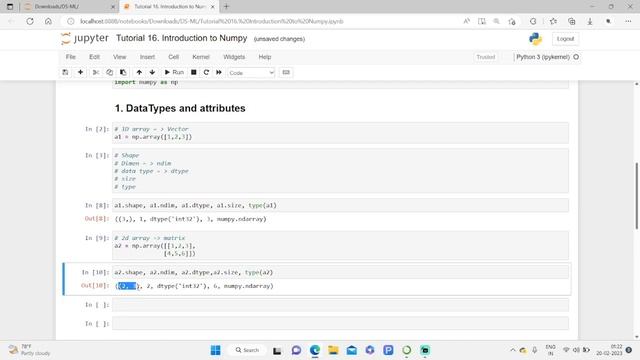Screen dimensions: 640x360
Task: Click the DataTypes and attributes heading
Action: click(x=180, y=108)
